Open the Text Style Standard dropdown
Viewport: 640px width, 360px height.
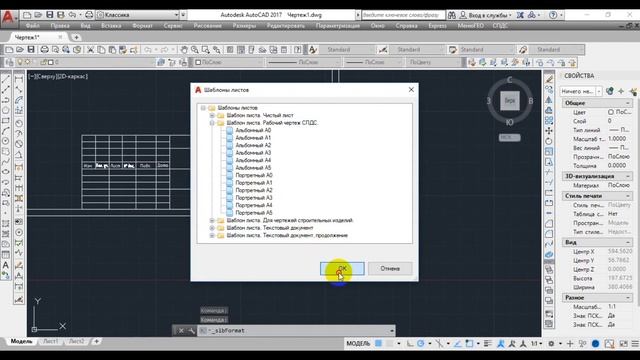[x=348, y=50]
